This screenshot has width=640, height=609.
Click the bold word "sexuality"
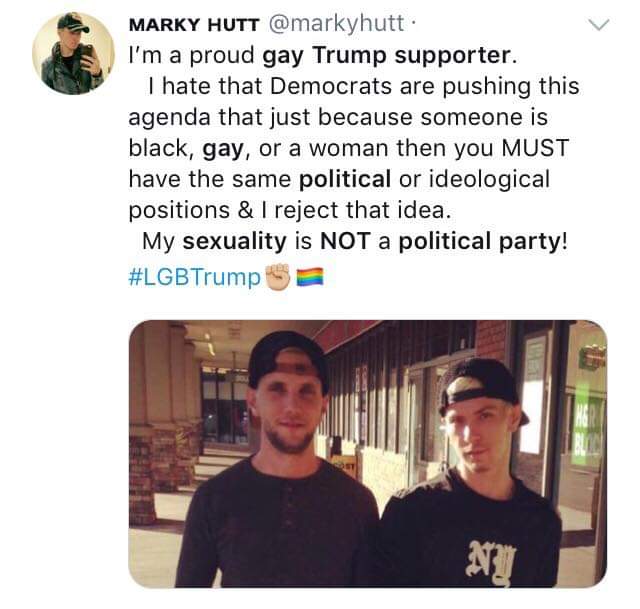tap(259, 241)
